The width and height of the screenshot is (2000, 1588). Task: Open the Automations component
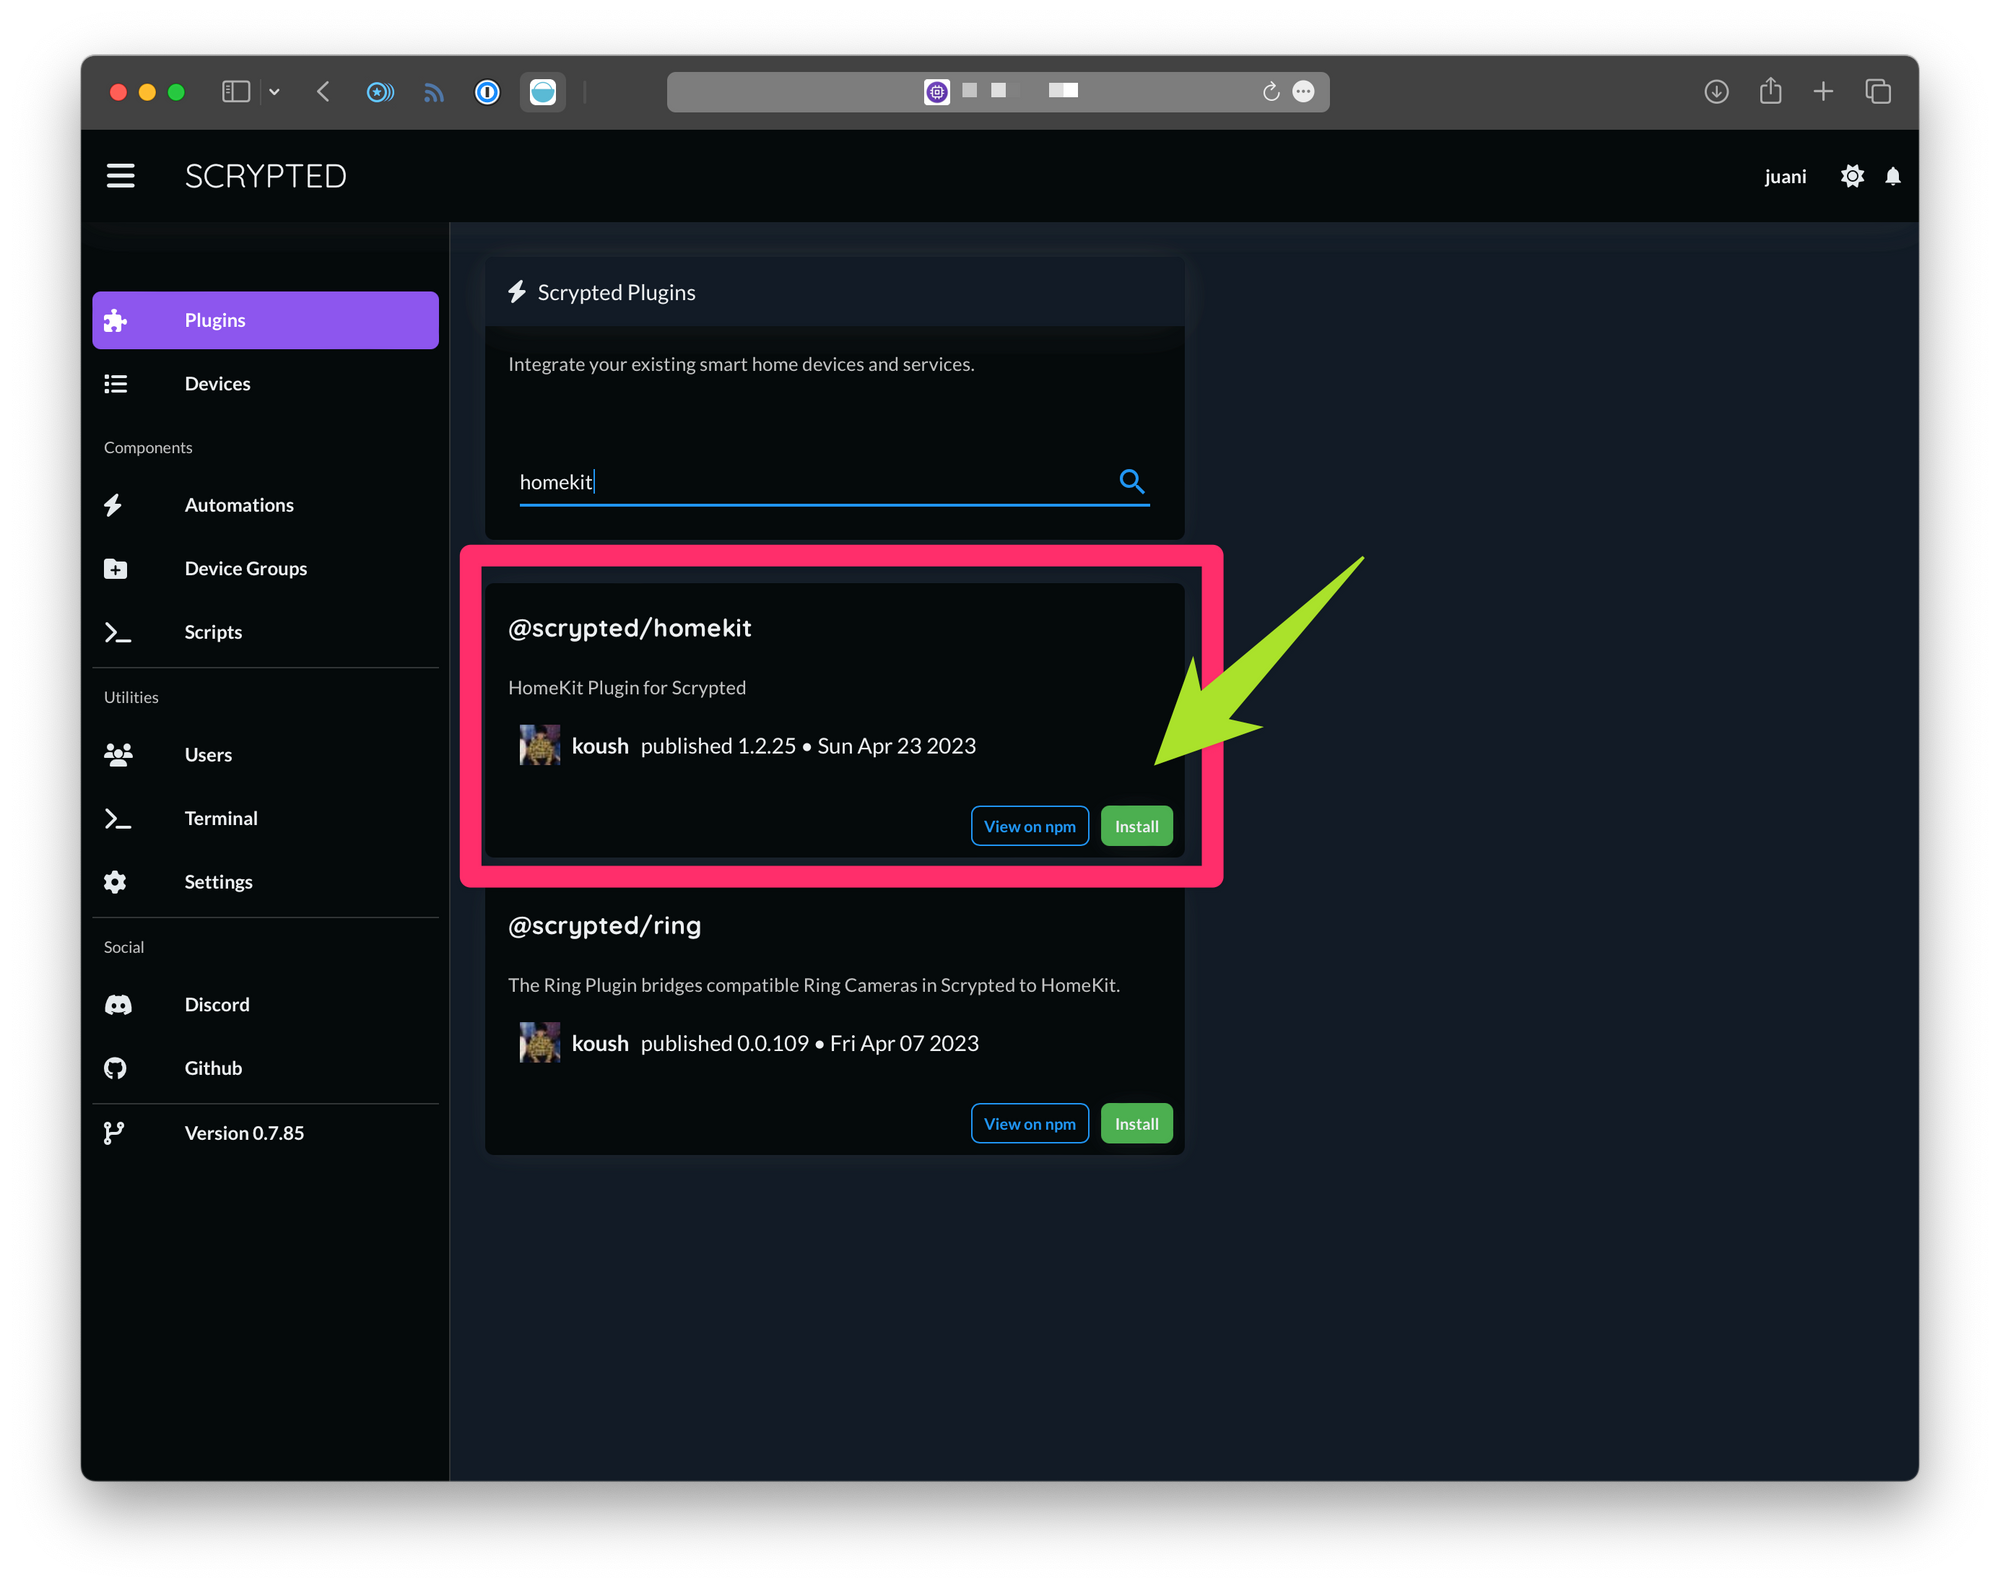[x=265, y=505]
